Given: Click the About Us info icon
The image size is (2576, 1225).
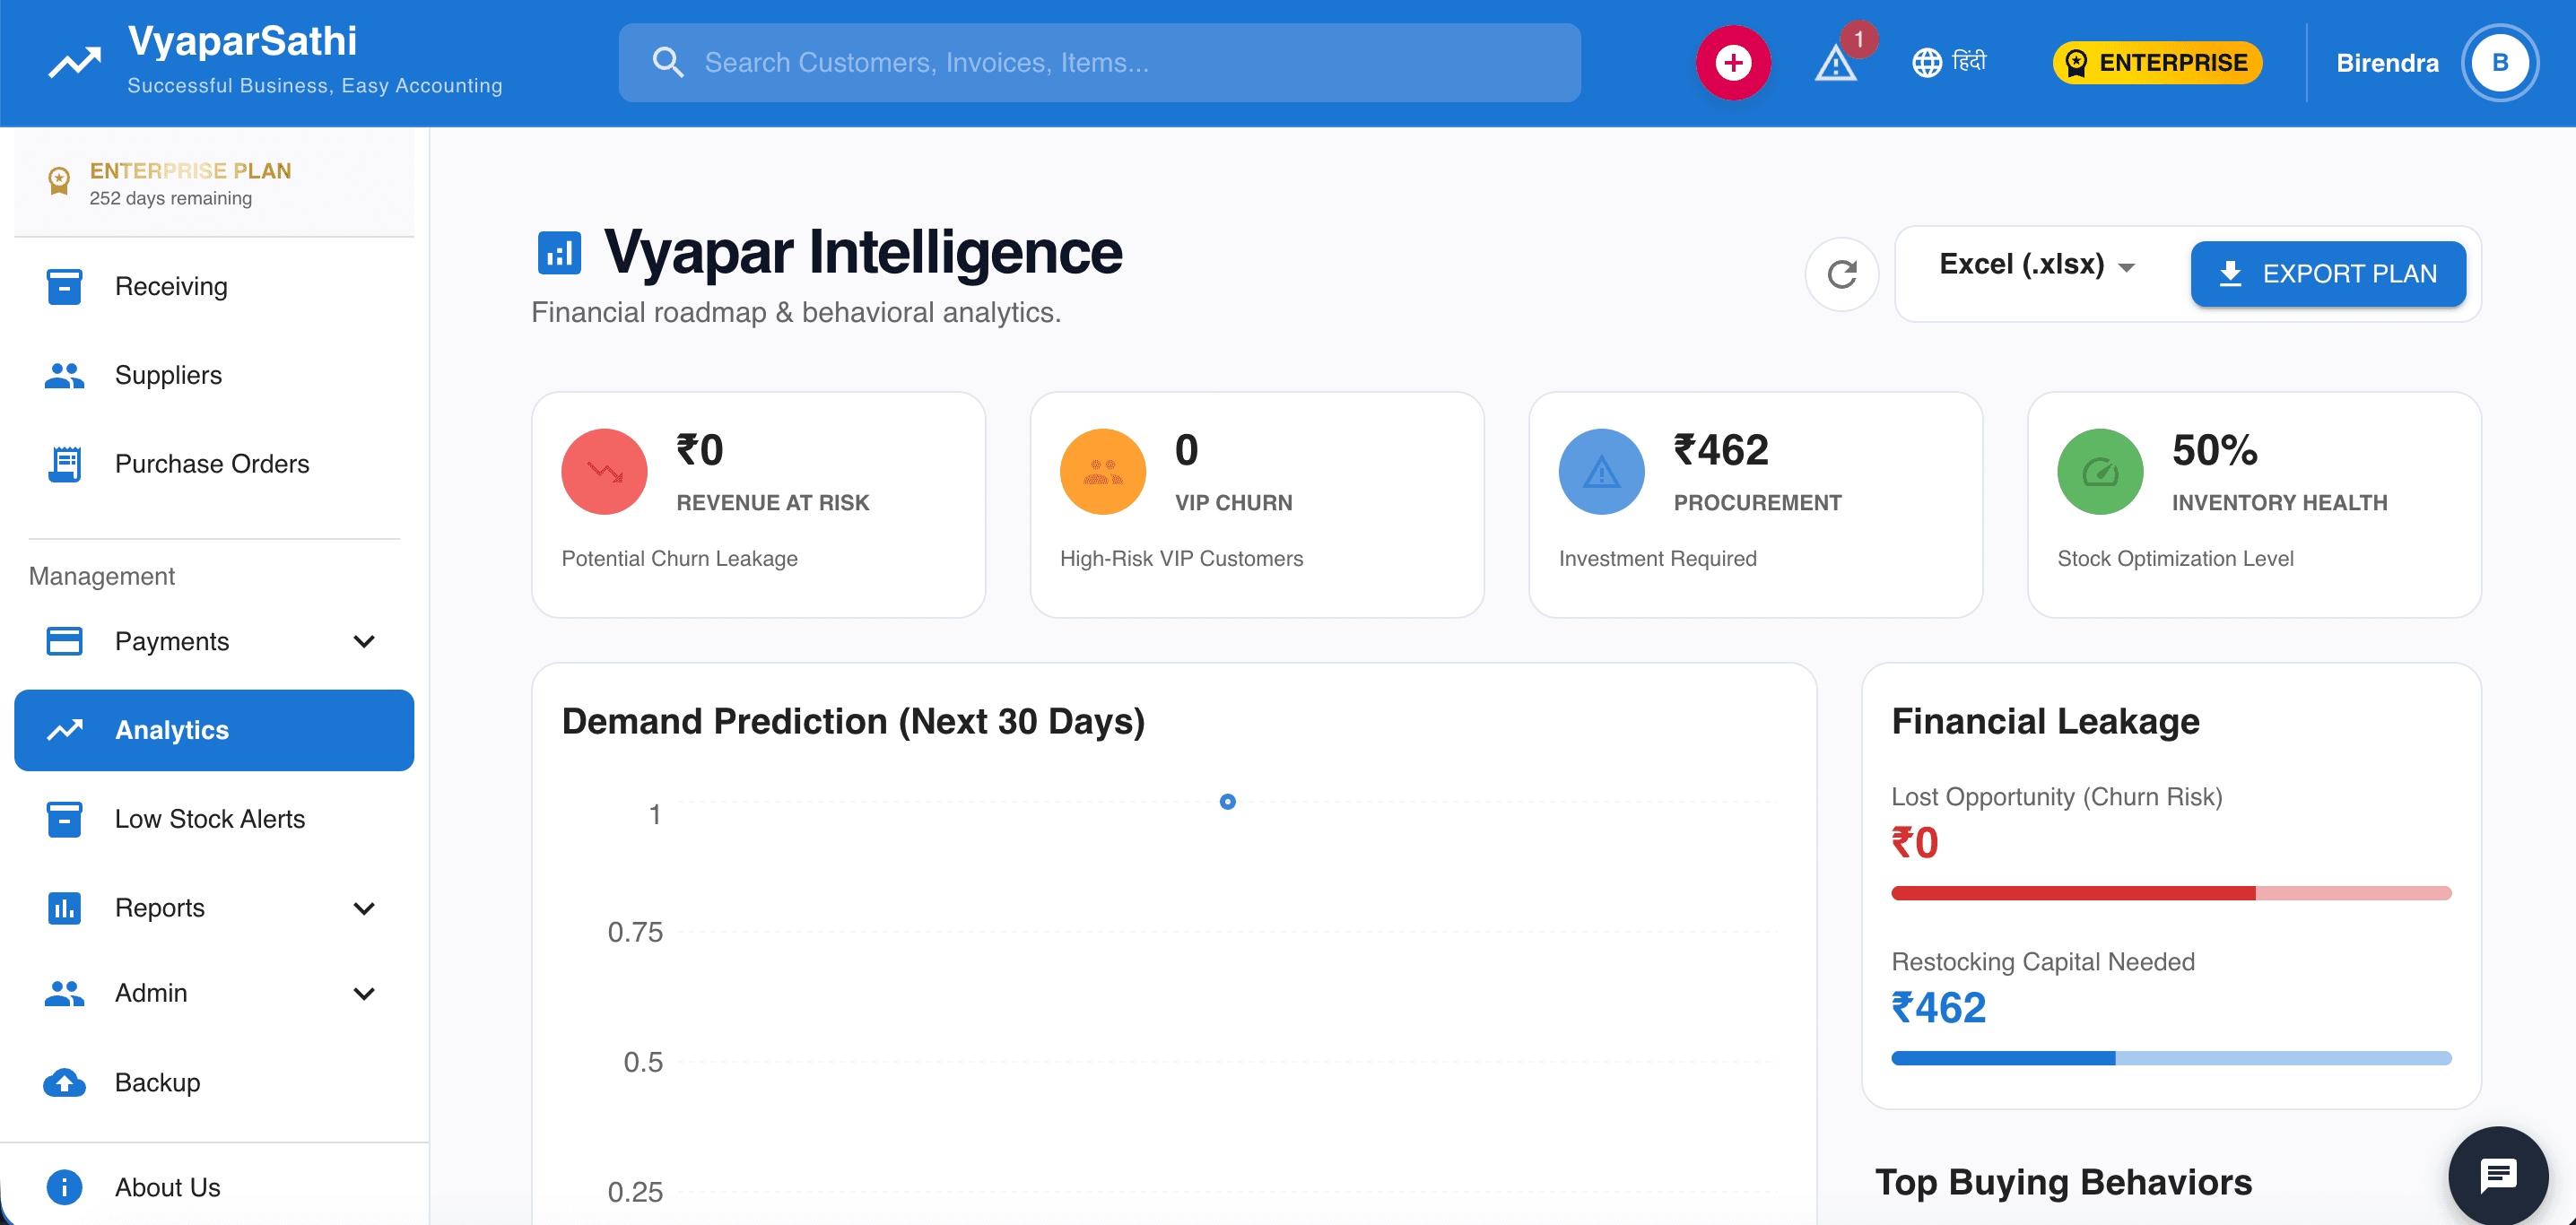Looking at the screenshot, I should tap(65, 1187).
